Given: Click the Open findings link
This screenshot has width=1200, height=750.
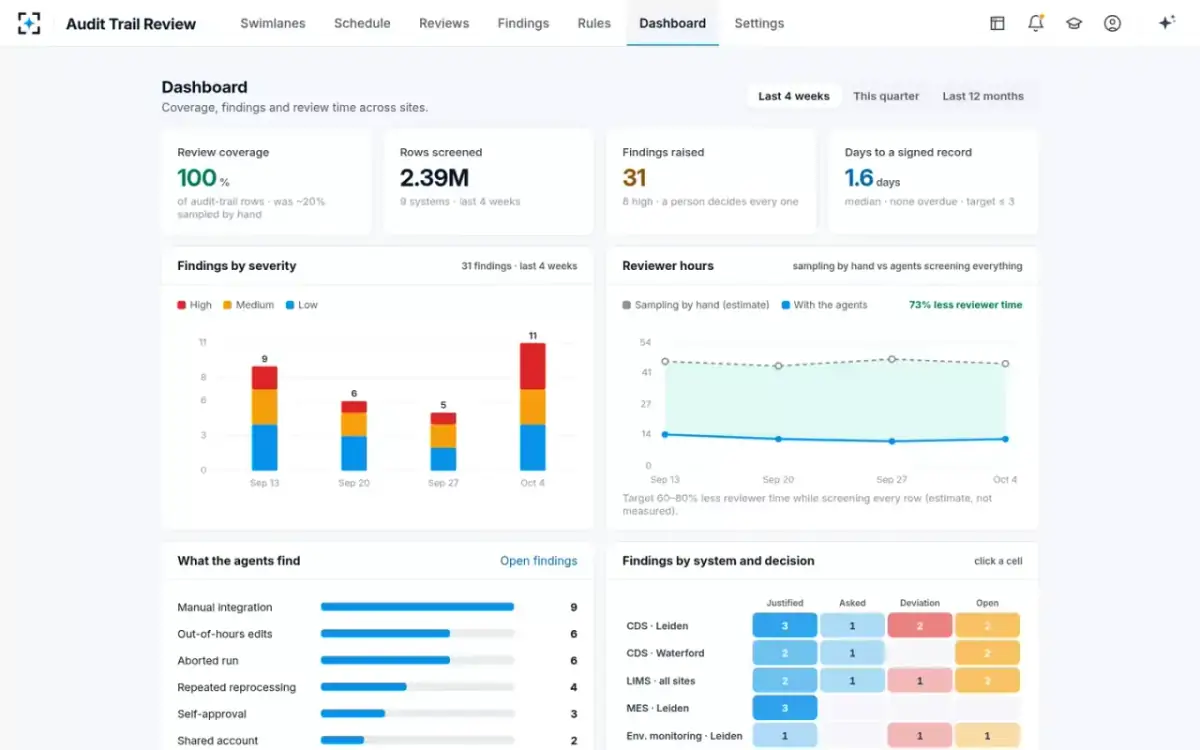Looking at the screenshot, I should tap(538, 561).
